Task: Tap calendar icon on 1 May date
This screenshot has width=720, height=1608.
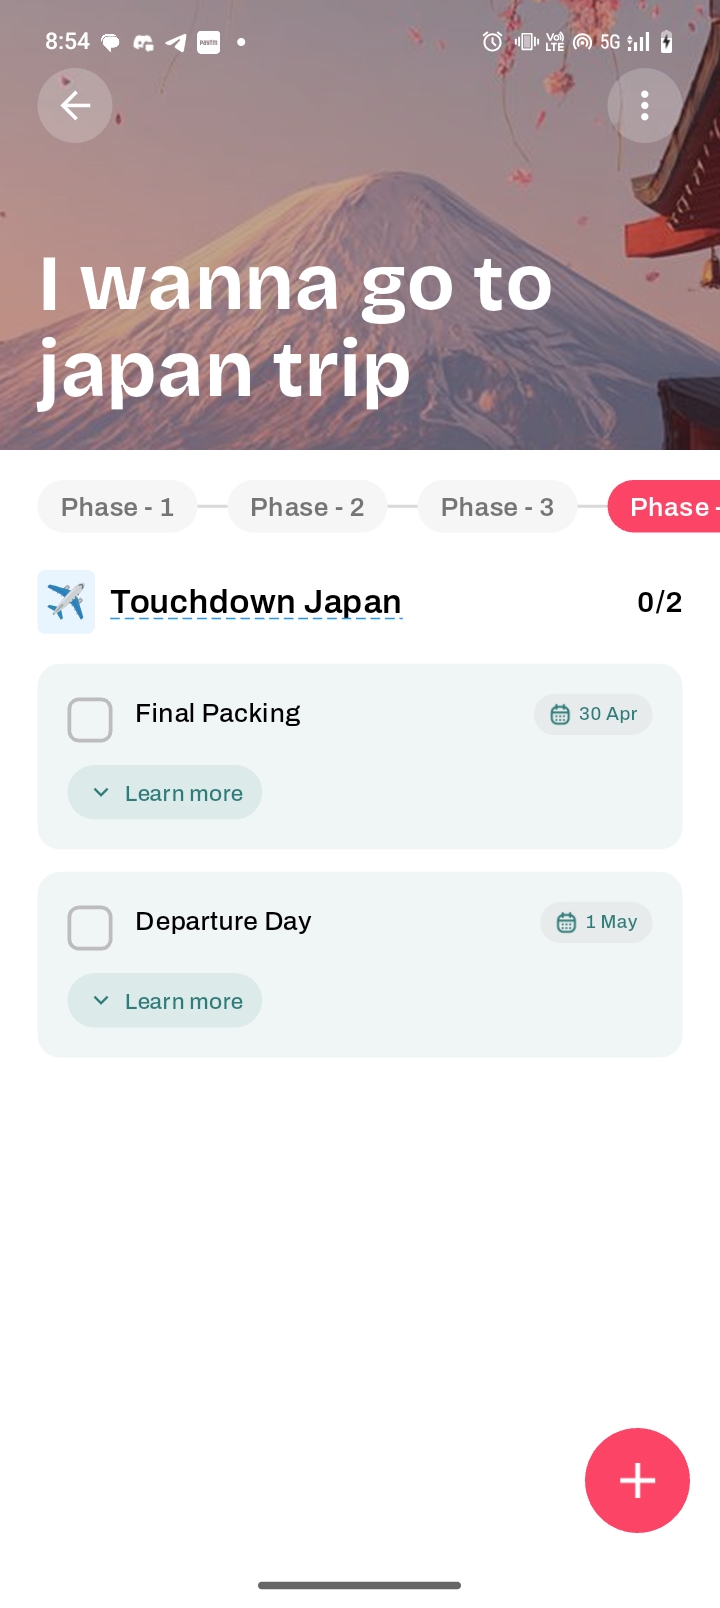Action: [566, 922]
